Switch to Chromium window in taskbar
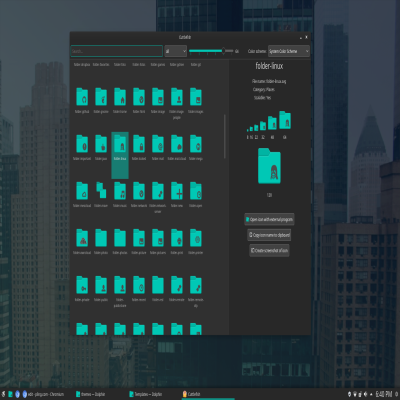Viewport: 400px width, 400px height. [x=43, y=394]
